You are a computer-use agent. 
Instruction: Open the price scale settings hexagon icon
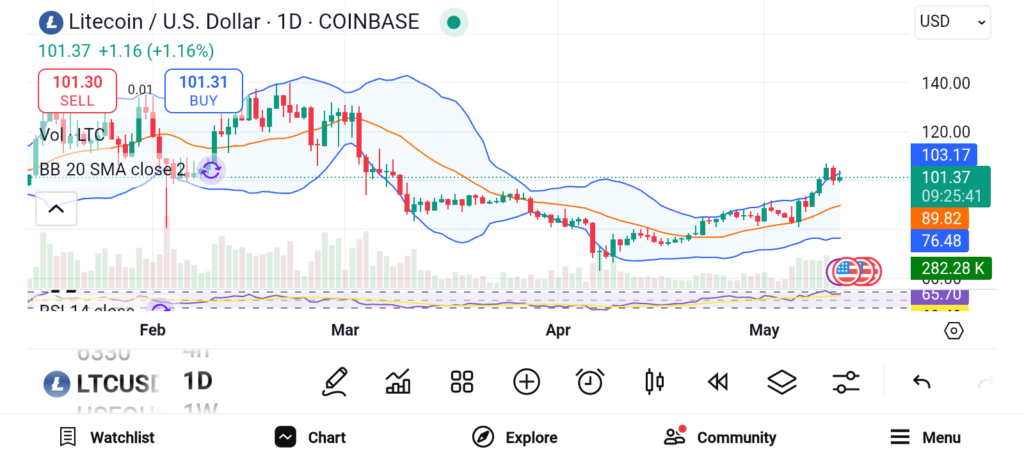(x=953, y=330)
